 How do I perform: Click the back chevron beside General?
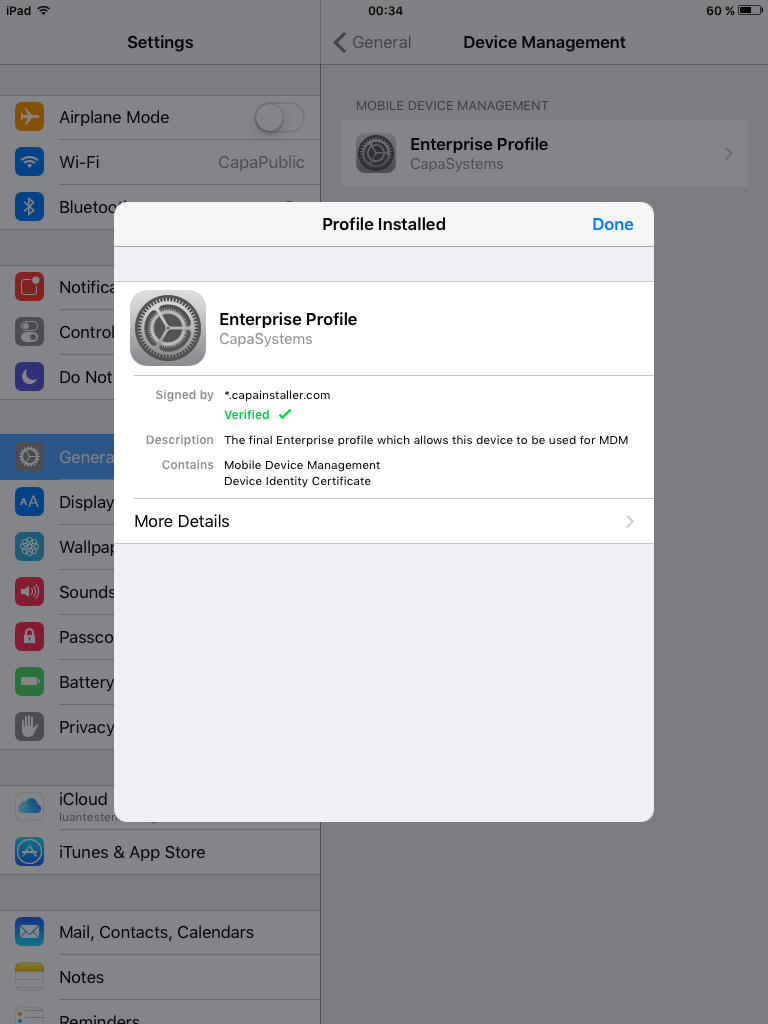[x=340, y=42]
